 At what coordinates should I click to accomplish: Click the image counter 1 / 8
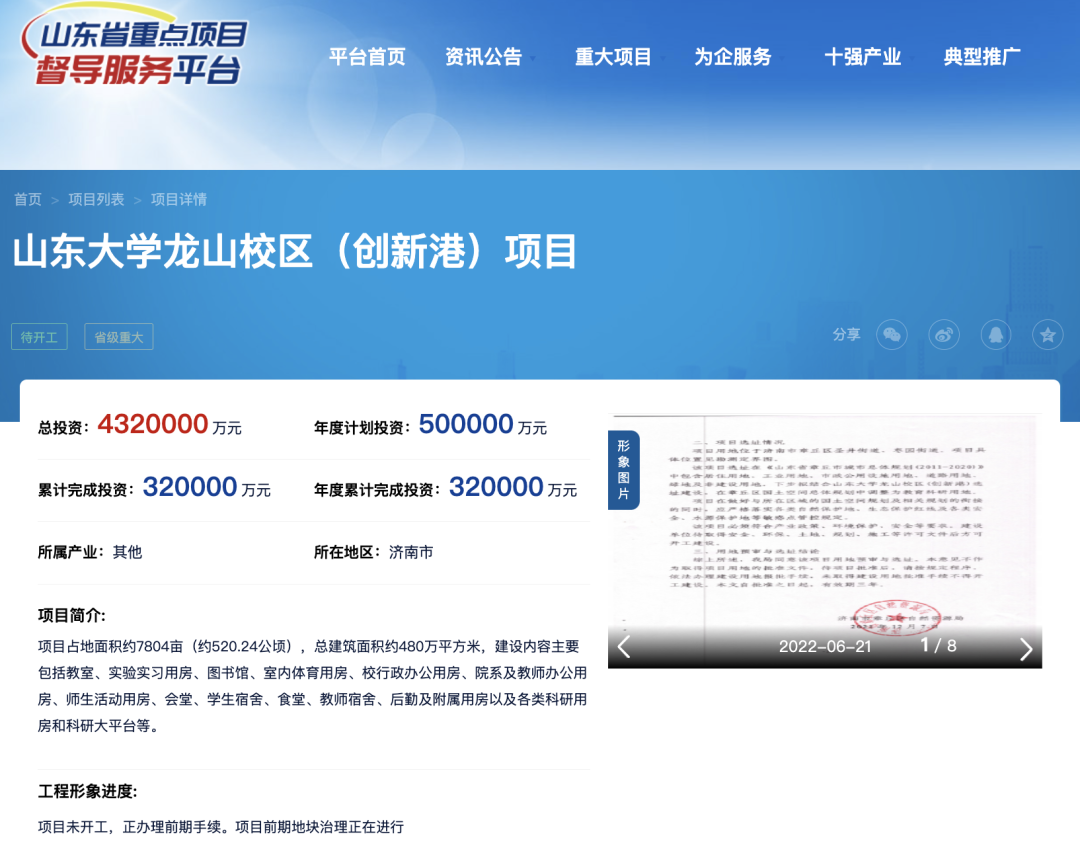[x=938, y=646]
